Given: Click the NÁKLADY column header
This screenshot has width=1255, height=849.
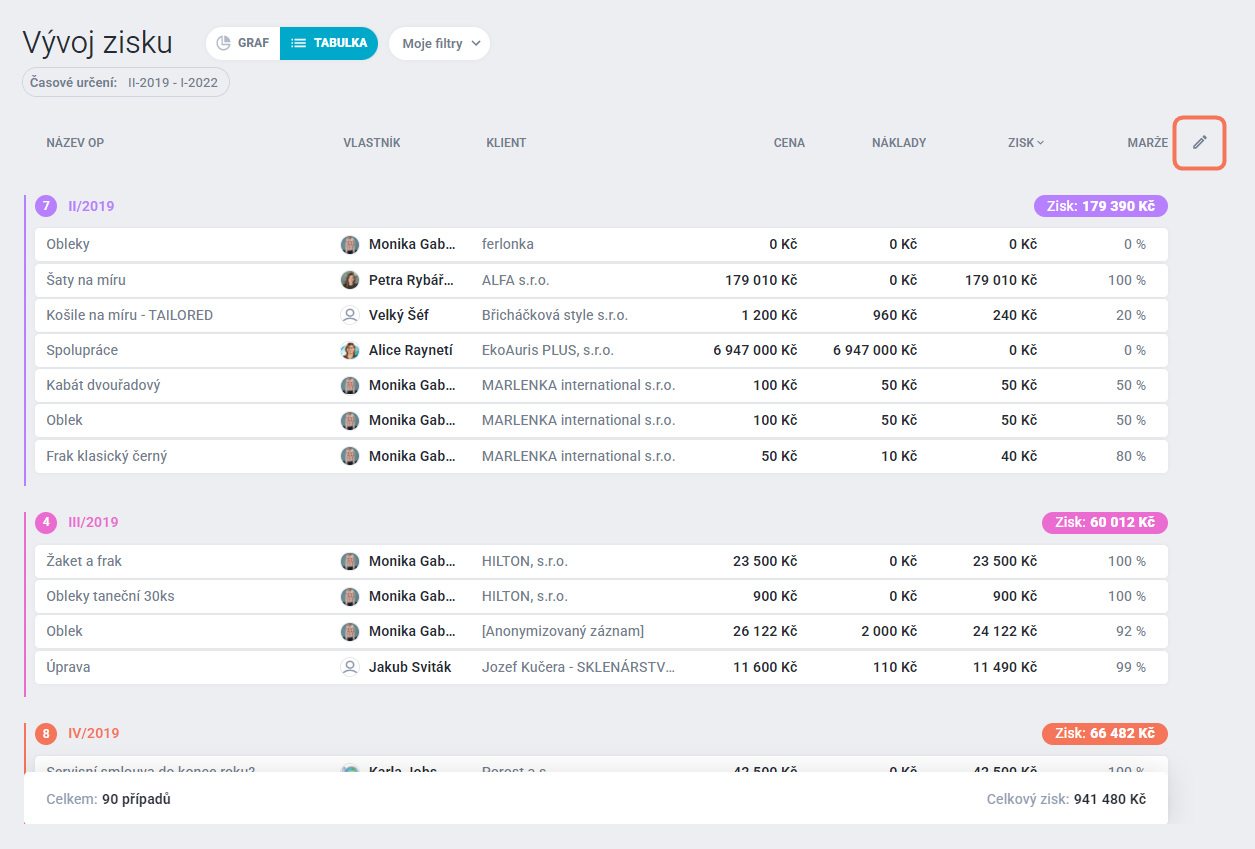Looking at the screenshot, I should 899,143.
